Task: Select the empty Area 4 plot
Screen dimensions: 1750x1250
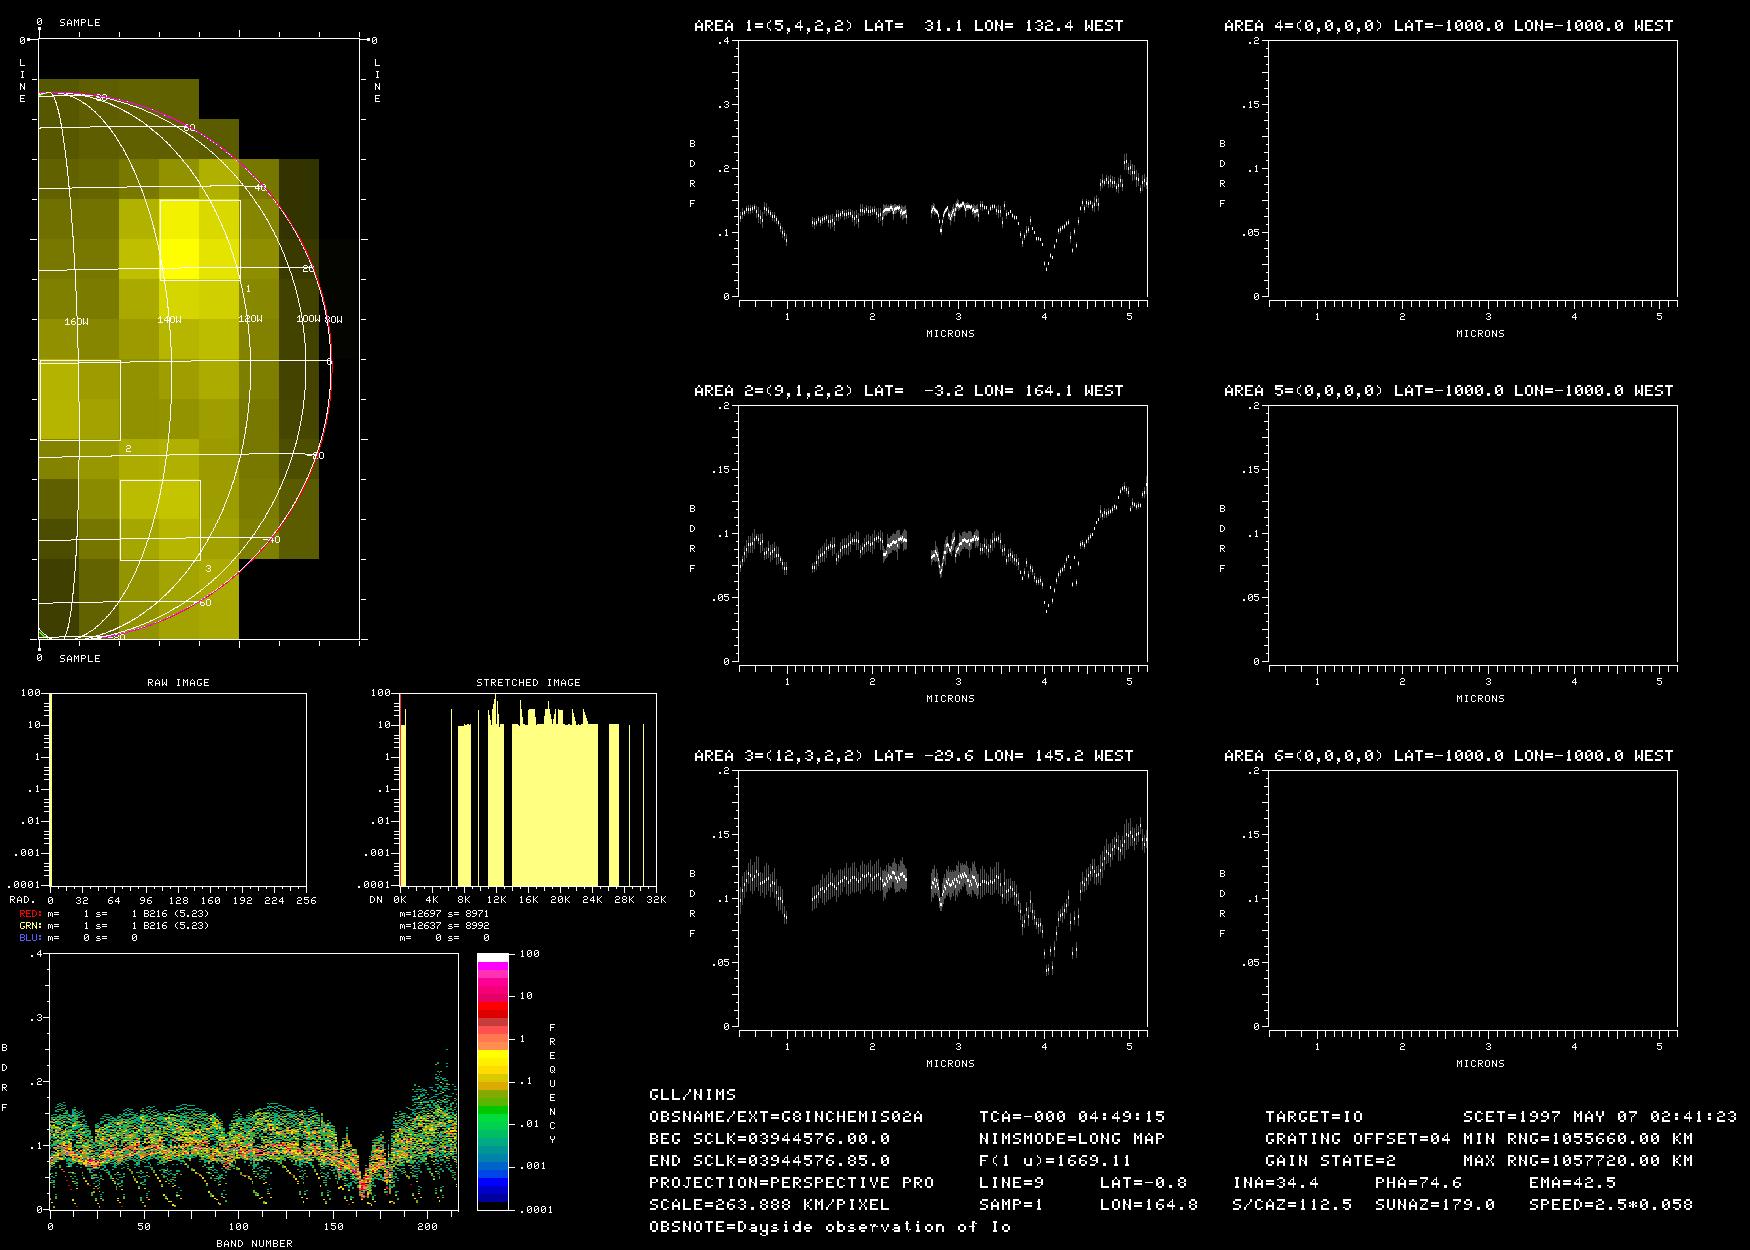Action: [x=1472, y=170]
